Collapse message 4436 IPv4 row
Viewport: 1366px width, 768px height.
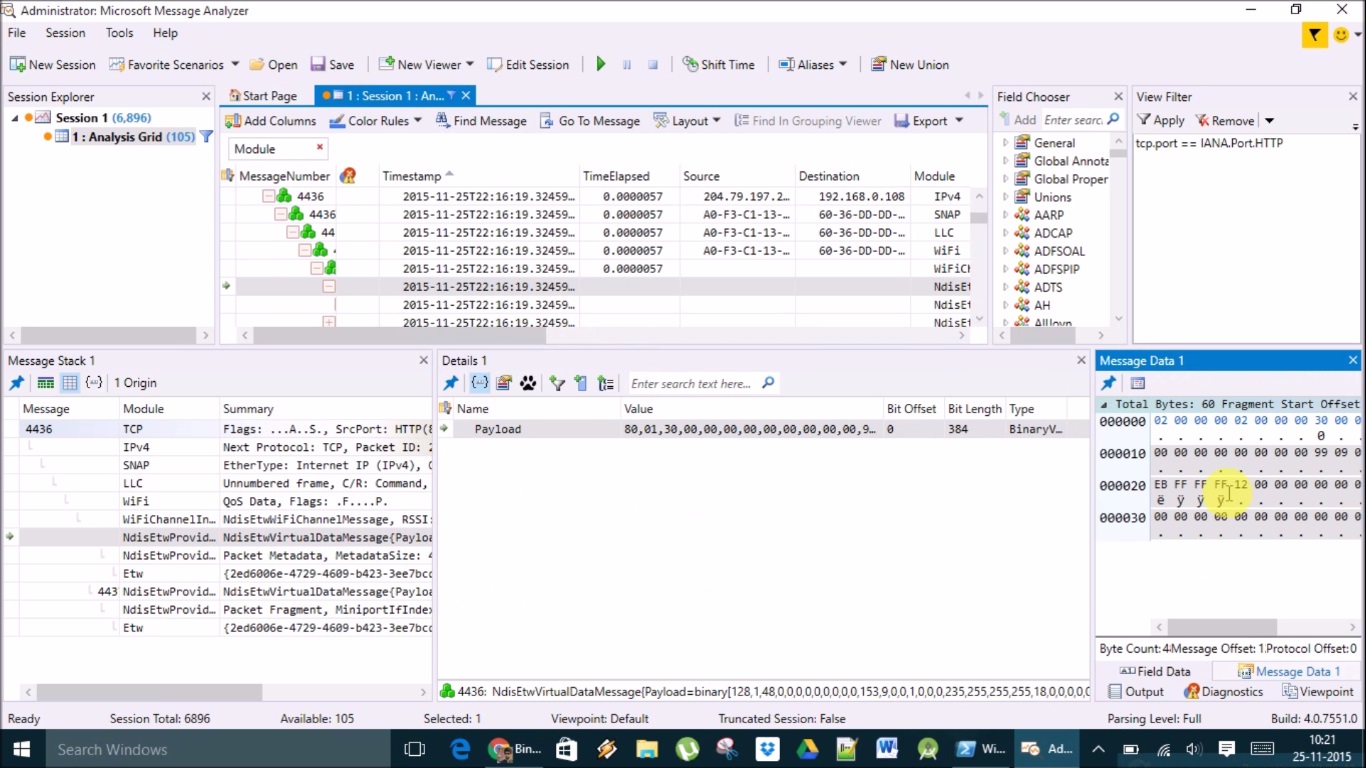pos(268,196)
